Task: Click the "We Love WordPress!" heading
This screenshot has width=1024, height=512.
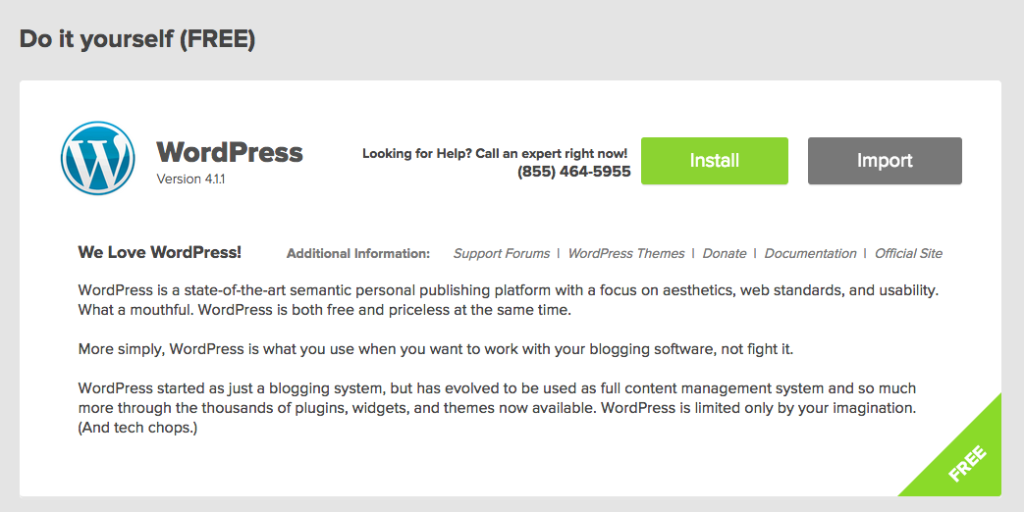Action: (160, 252)
